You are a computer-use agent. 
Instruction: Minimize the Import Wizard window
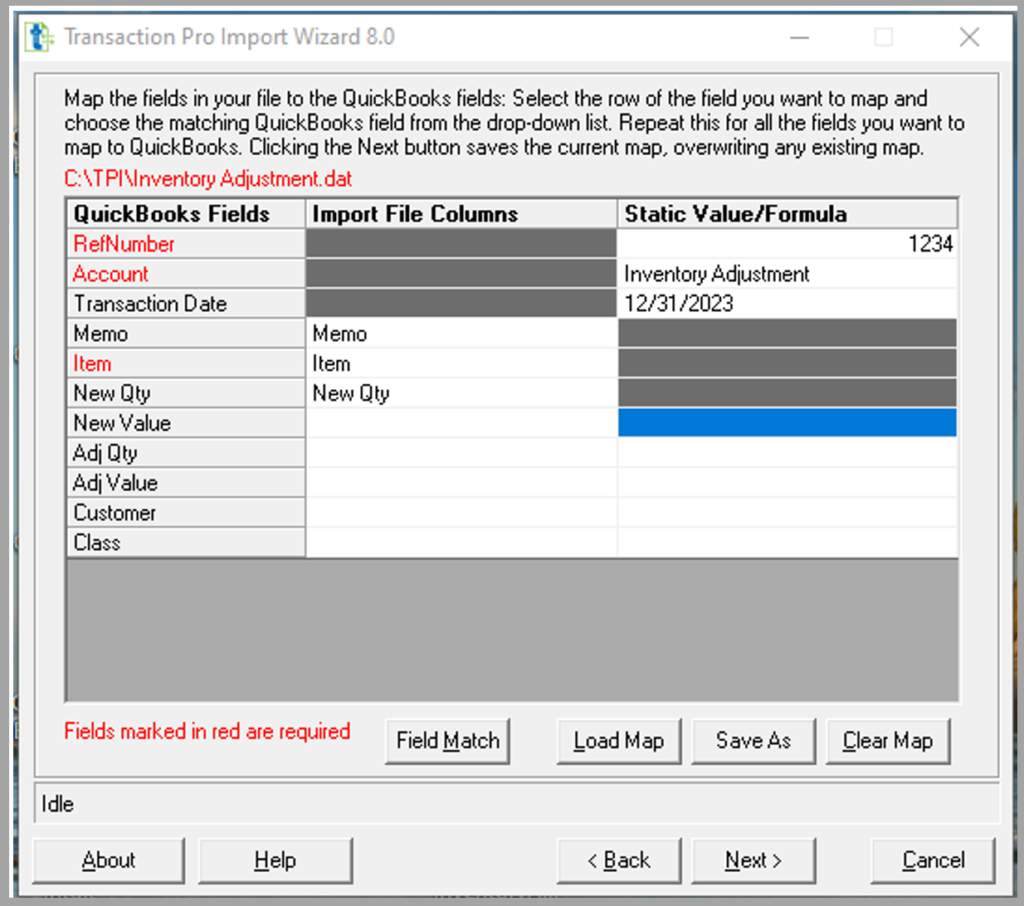tap(799, 37)
